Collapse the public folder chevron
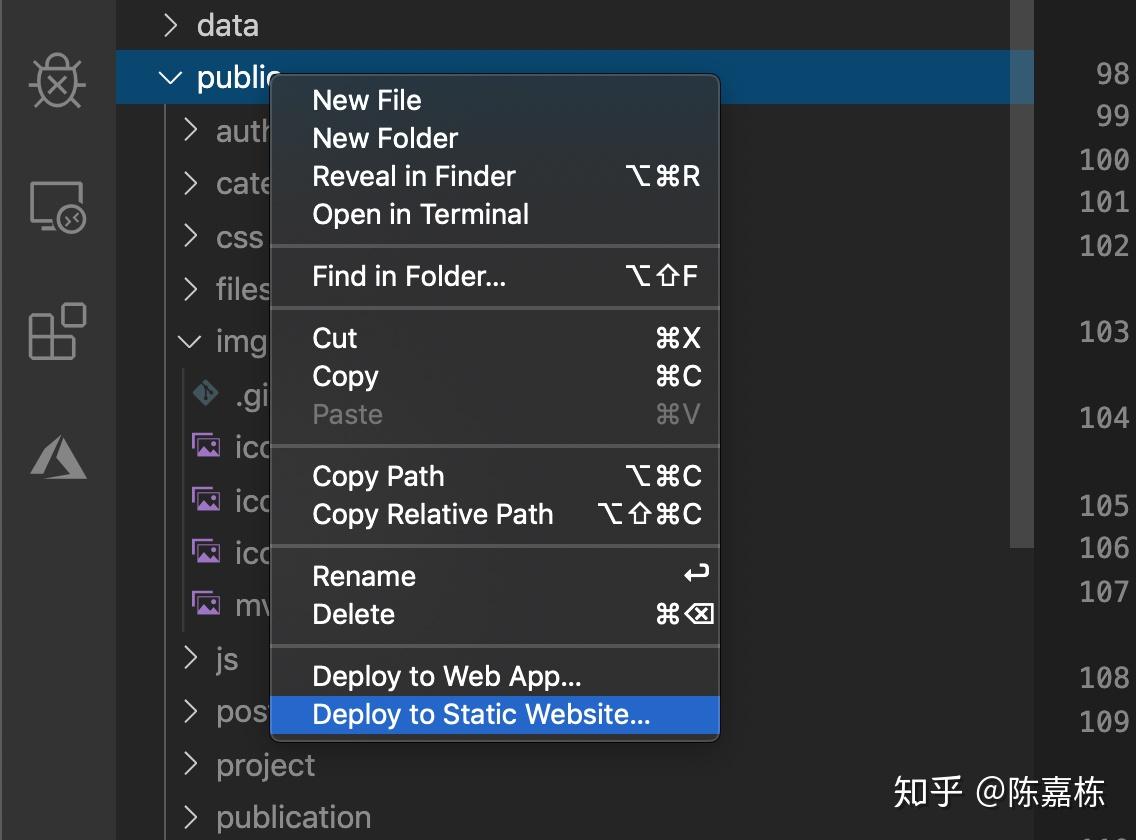This screenshot has height=840, width=1136. point(171,77)
